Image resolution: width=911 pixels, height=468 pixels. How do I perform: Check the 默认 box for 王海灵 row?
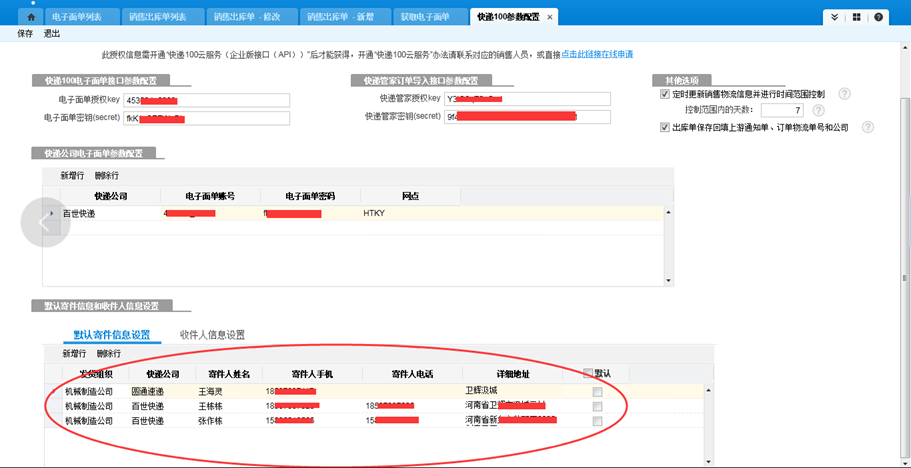coord(597,391)
